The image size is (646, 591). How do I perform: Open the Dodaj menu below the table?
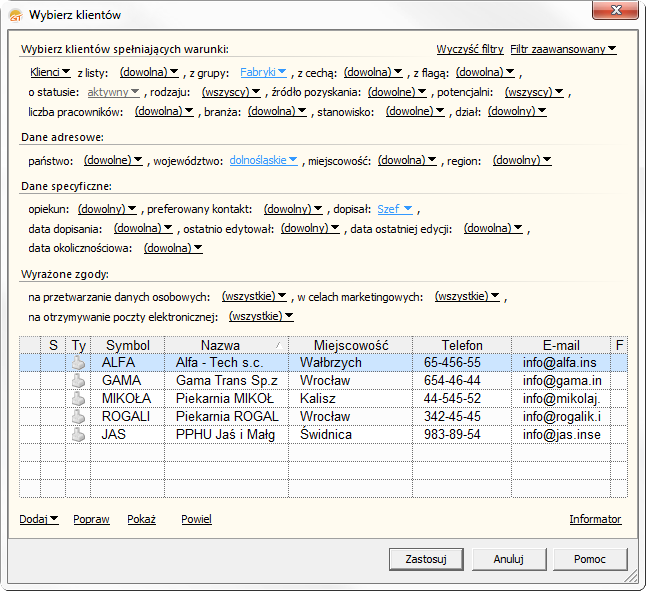pos(39,519)
